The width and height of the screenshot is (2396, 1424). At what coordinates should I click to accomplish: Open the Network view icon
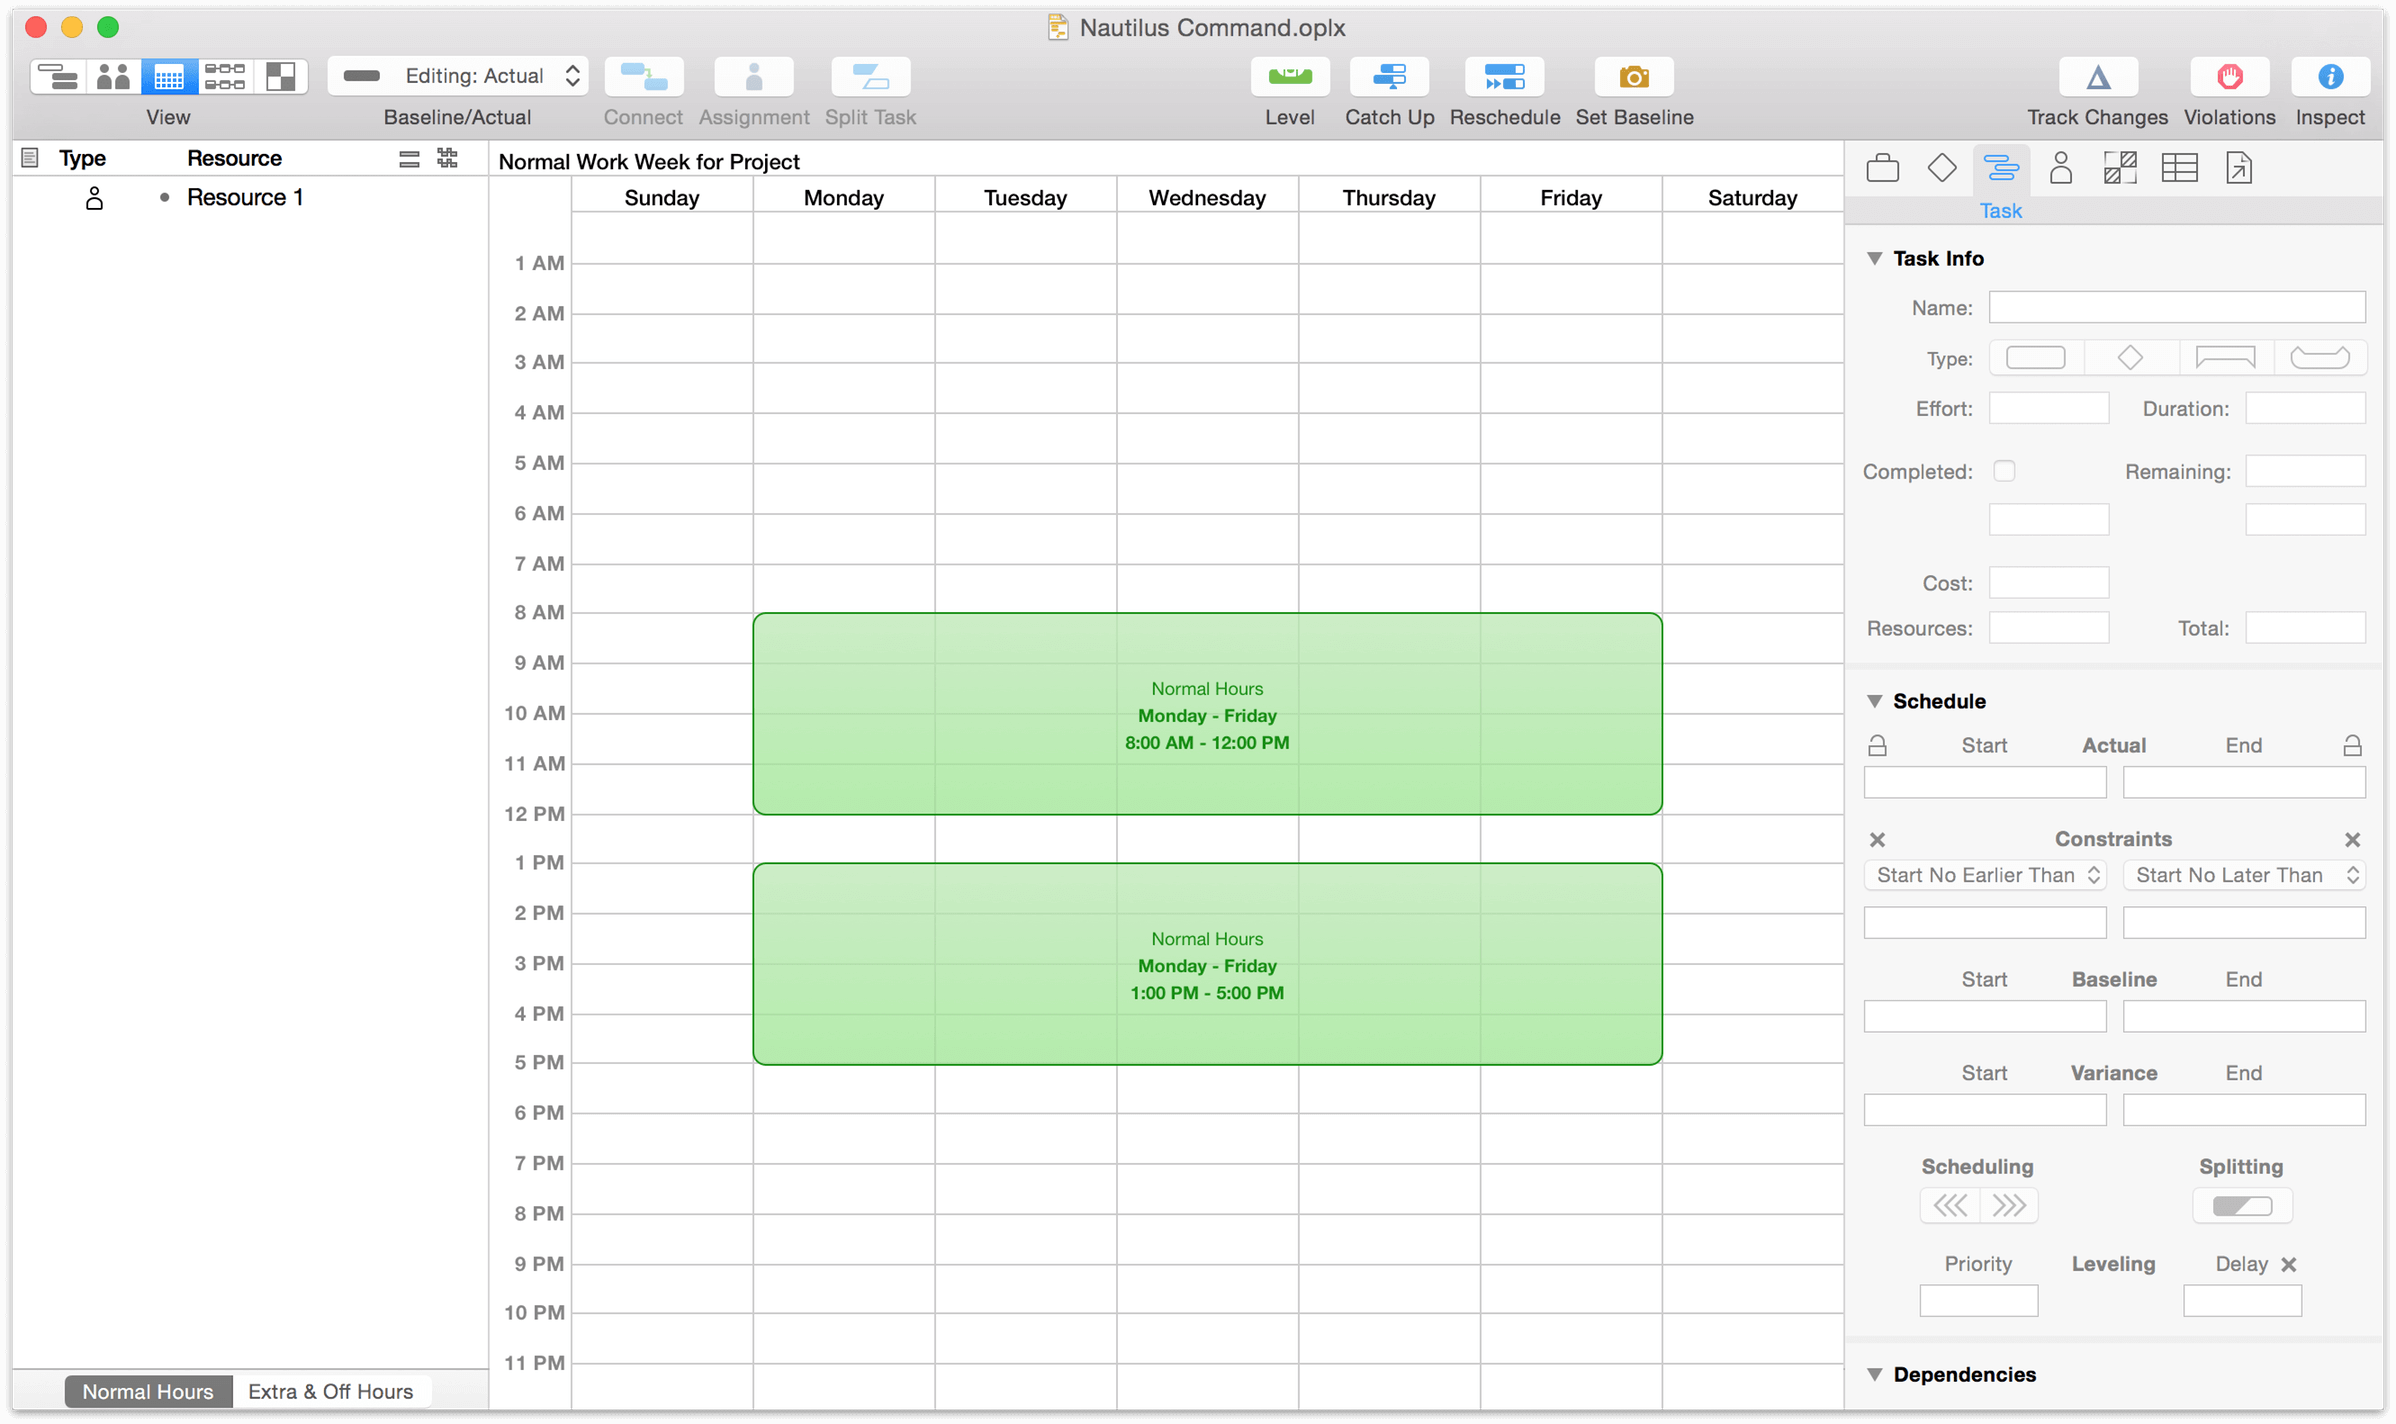pyautogui.click(x=225, y=77)
